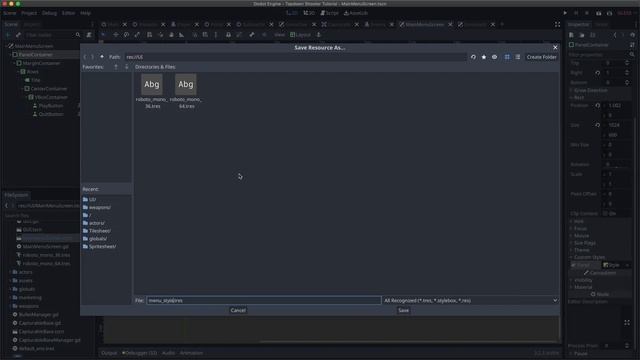Click the Cancel button
This screenshot has height=360, width=640.
(238, 311)
